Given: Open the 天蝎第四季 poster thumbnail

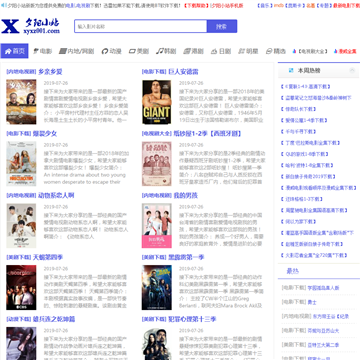Looking at the screenshot, I should point(21,287).
